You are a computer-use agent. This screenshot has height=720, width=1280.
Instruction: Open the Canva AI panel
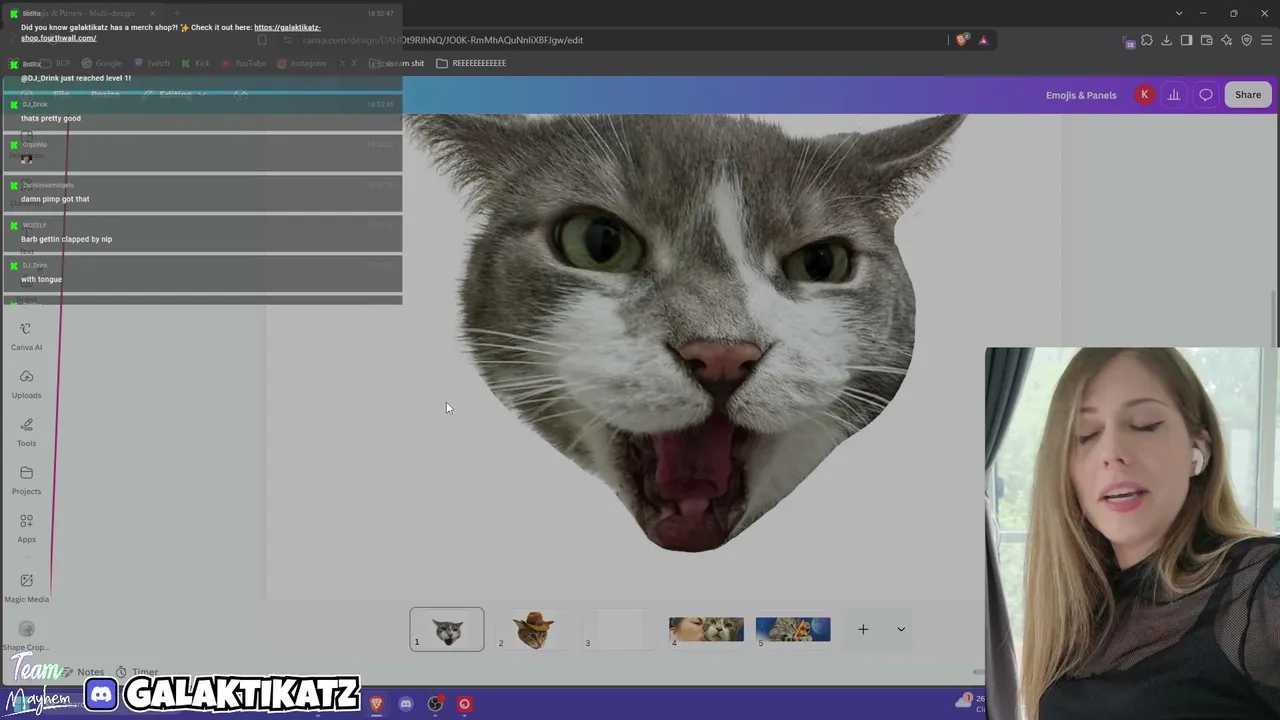(26, 337)
